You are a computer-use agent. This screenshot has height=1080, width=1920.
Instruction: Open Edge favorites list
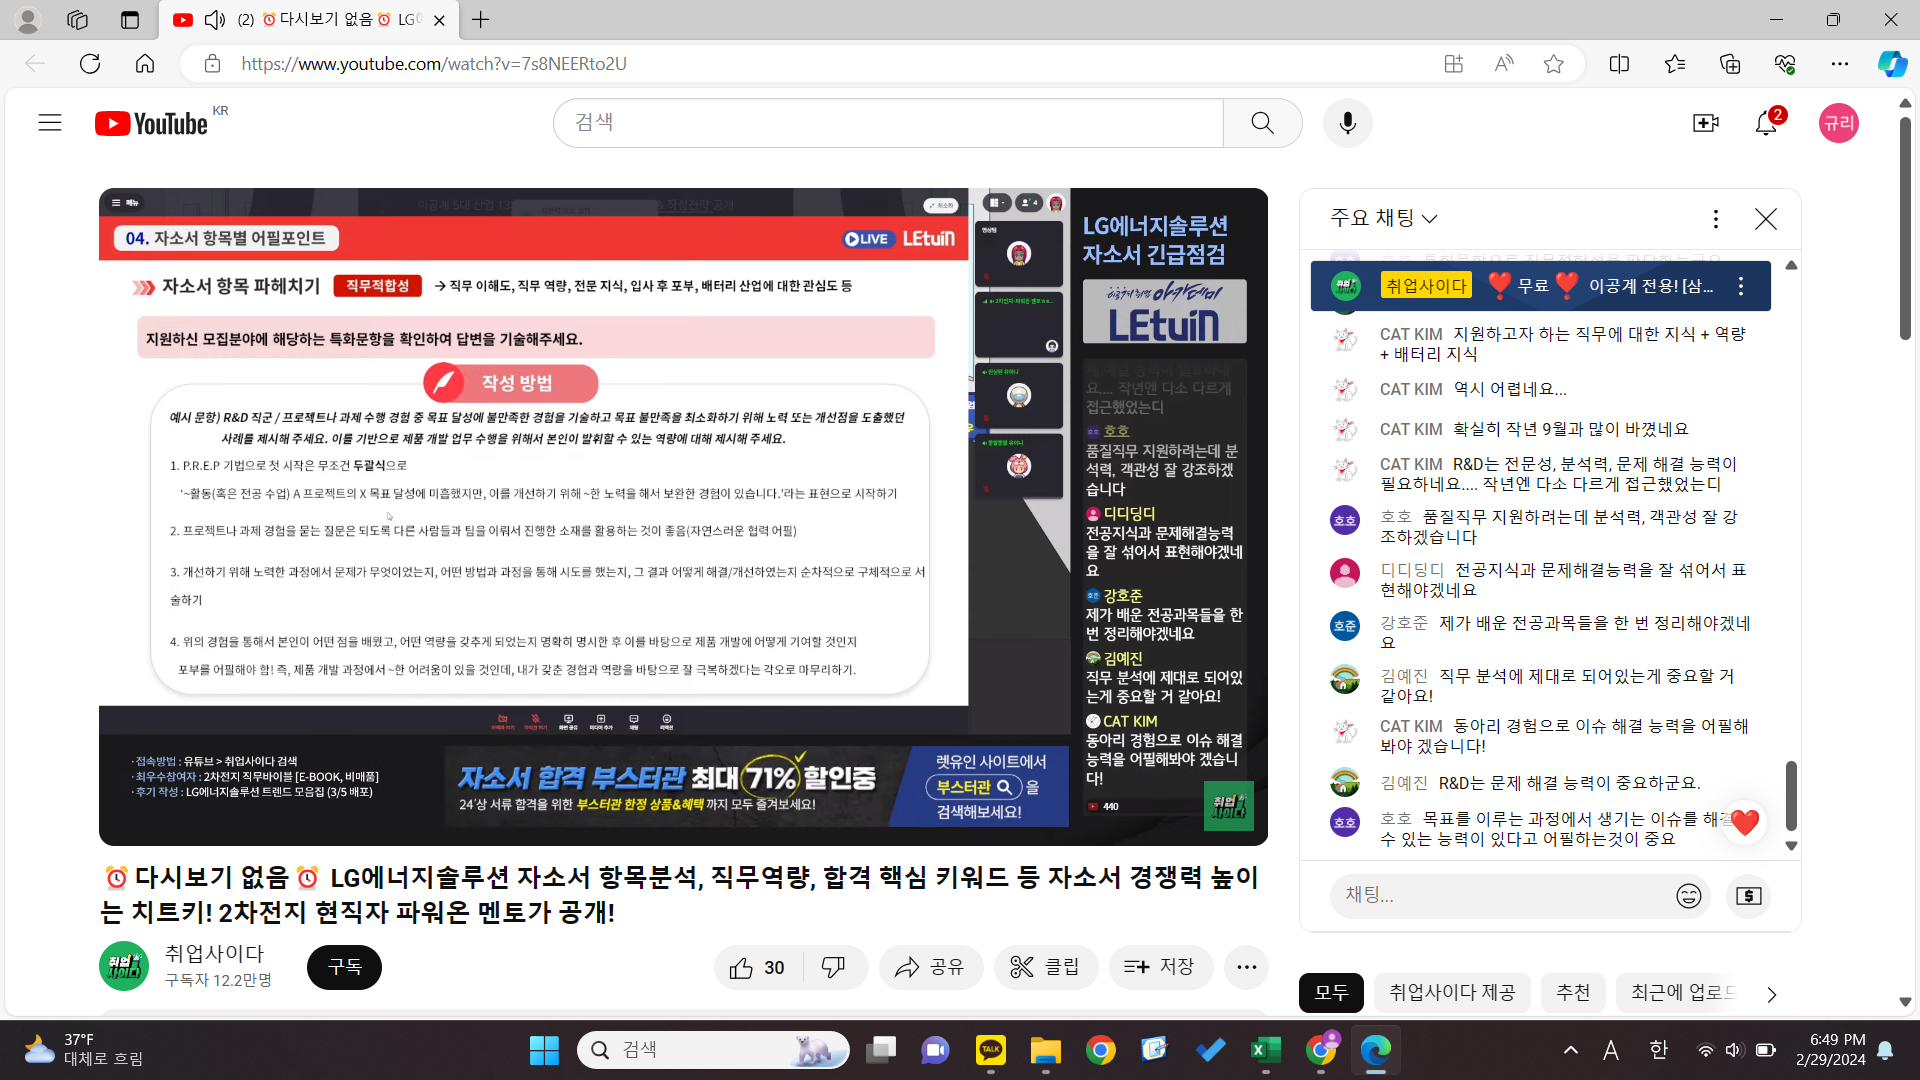pos(1675,64)
